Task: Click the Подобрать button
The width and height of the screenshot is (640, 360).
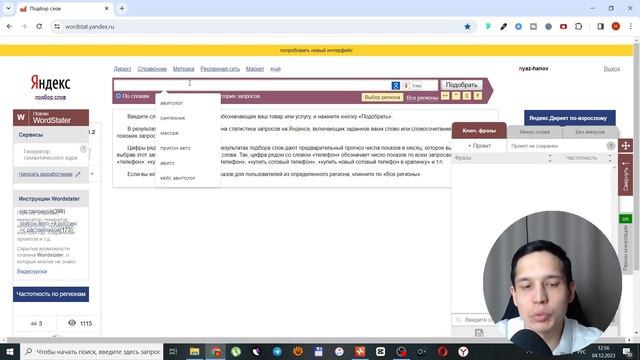Action: tap(461, 85)
